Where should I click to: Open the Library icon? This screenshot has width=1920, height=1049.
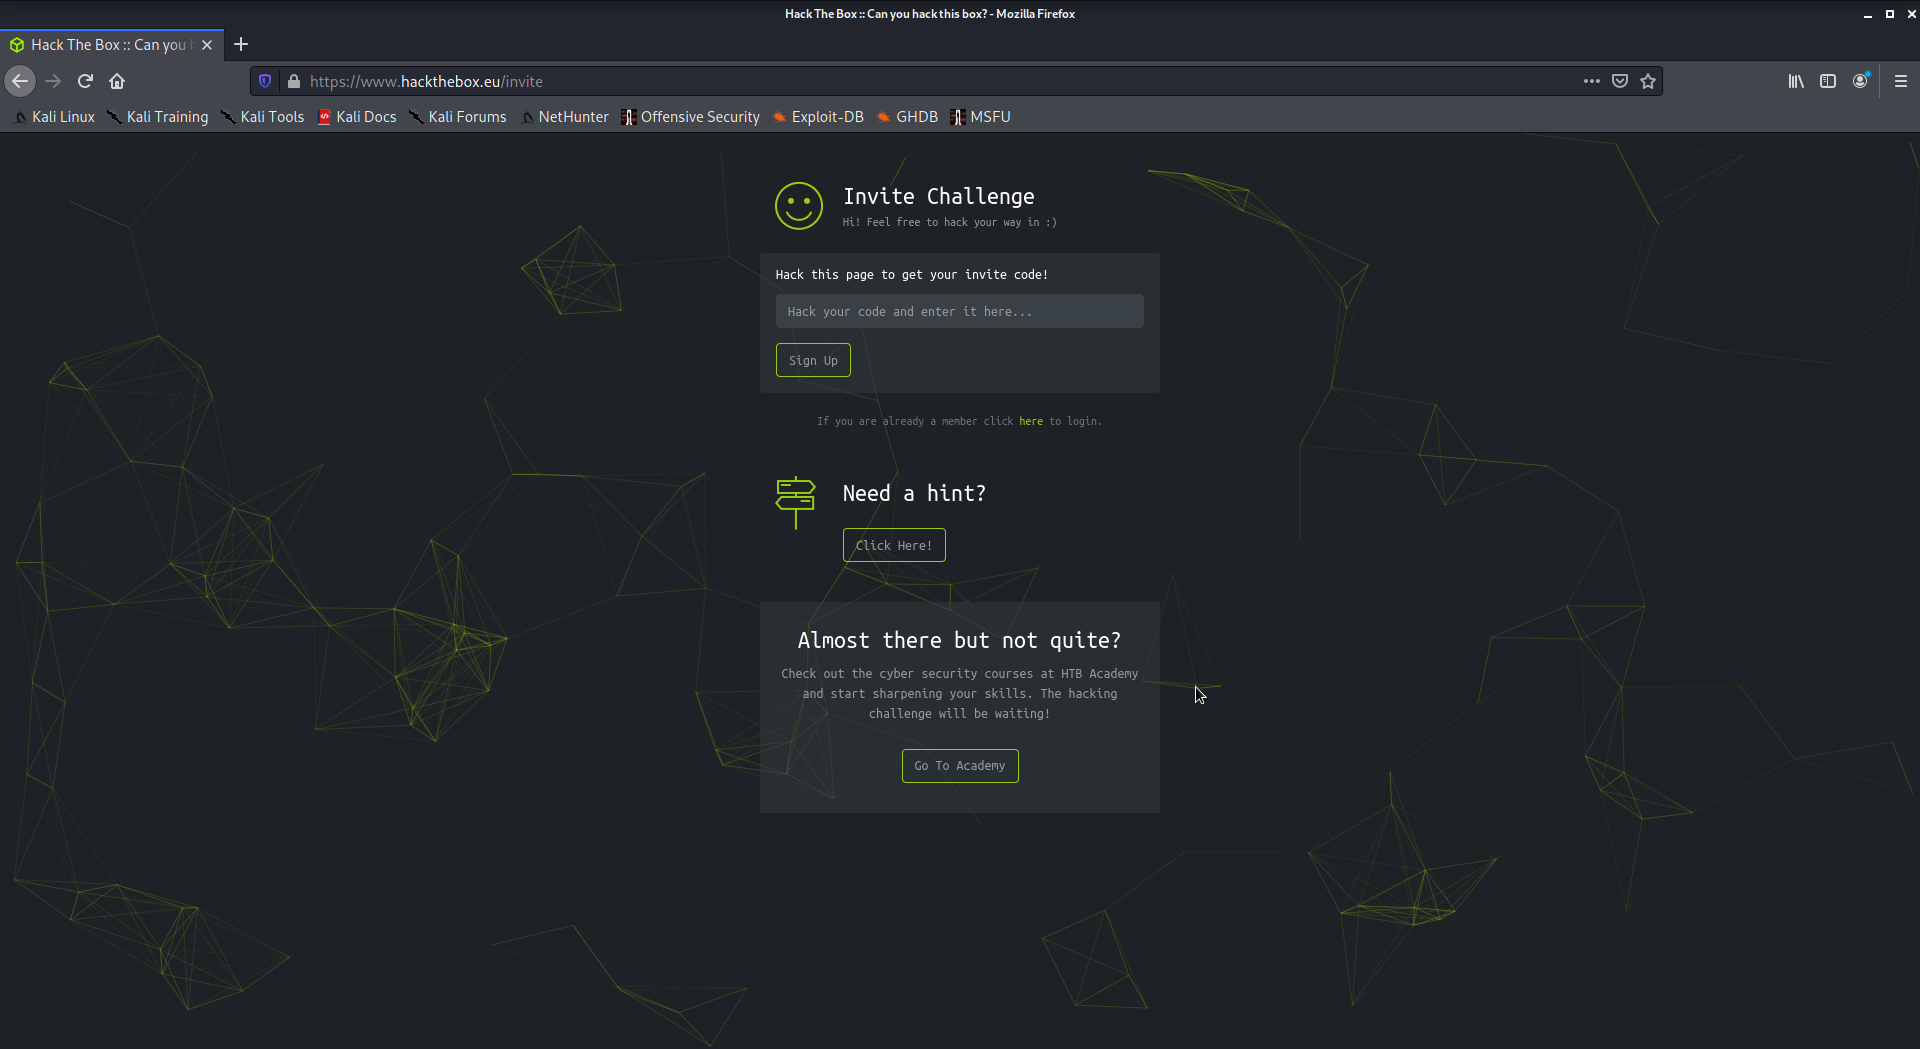pos(1796,81)
